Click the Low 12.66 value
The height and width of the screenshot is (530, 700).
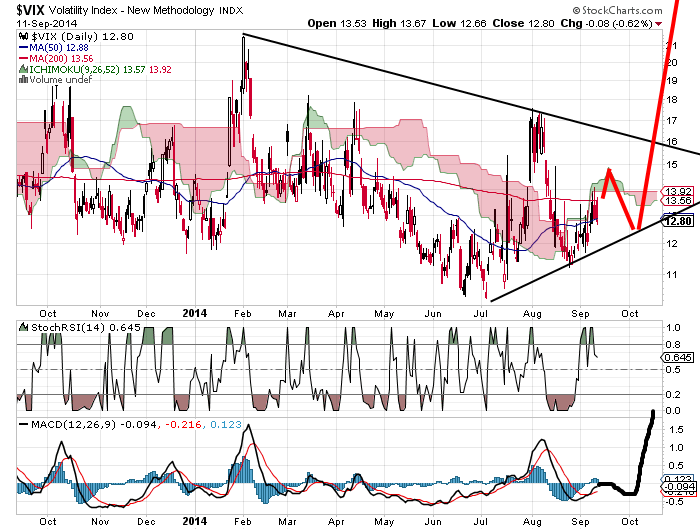tap(459, 23)
